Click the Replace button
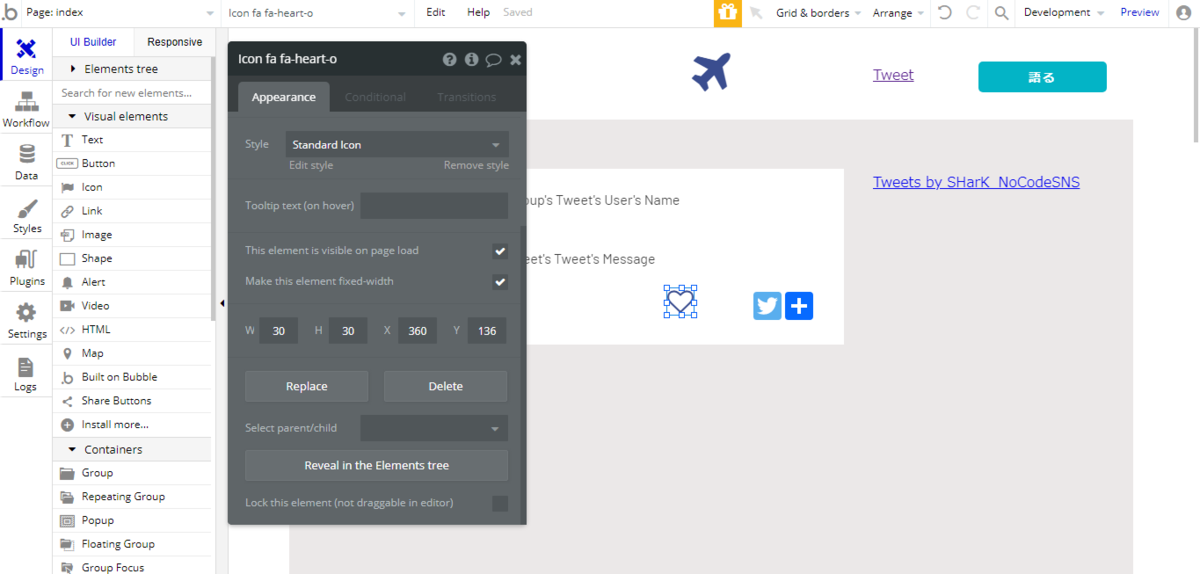1200x574 pixels. [x=307, y=386]
